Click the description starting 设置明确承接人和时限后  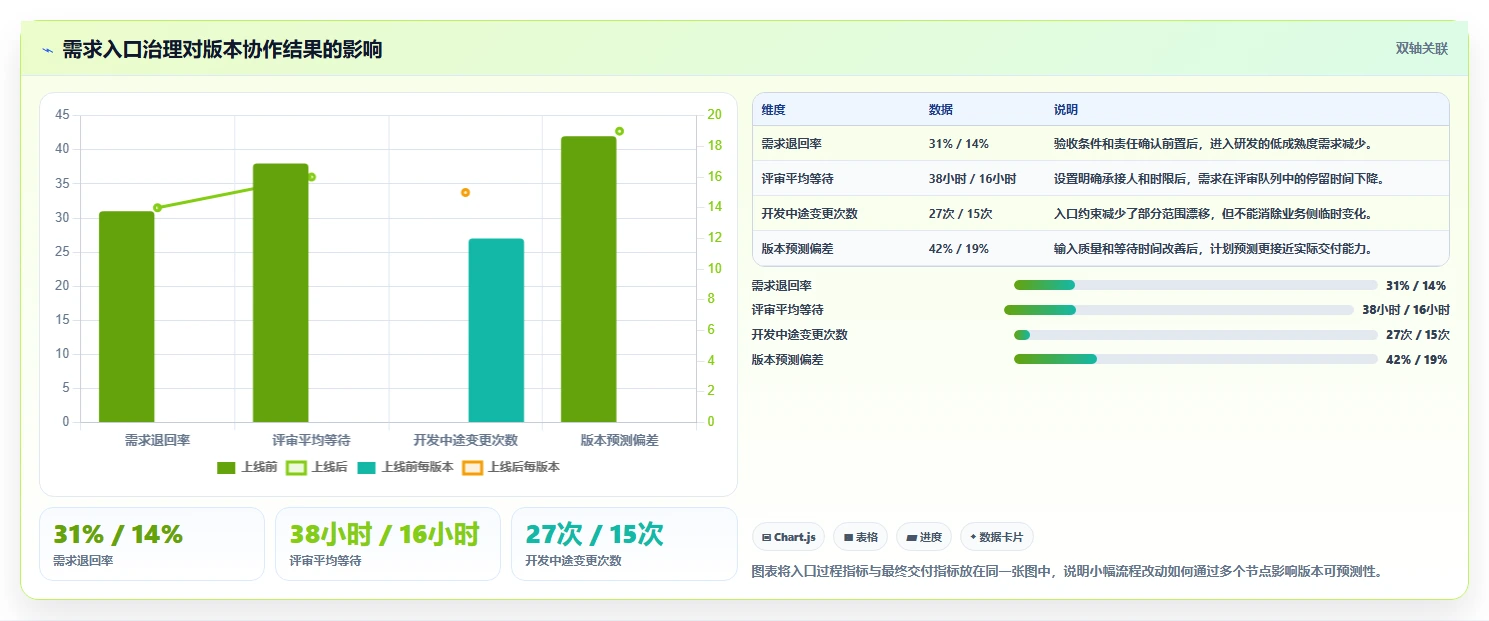coord(1219,179)
